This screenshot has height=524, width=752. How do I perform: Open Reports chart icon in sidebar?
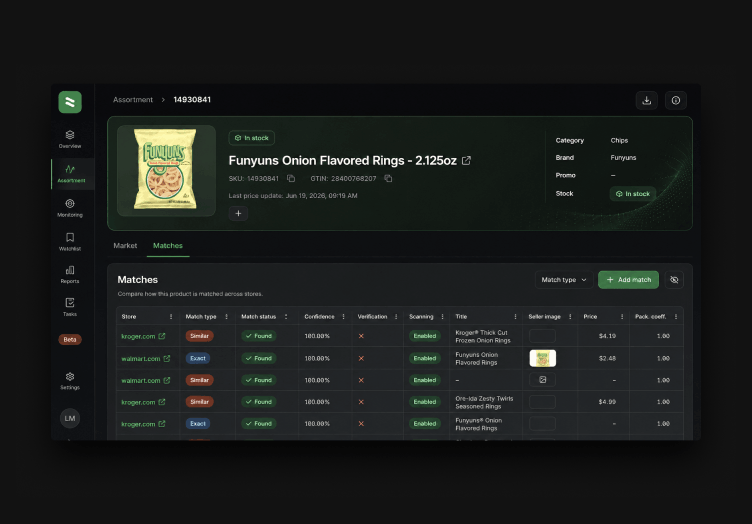[70, 275]
